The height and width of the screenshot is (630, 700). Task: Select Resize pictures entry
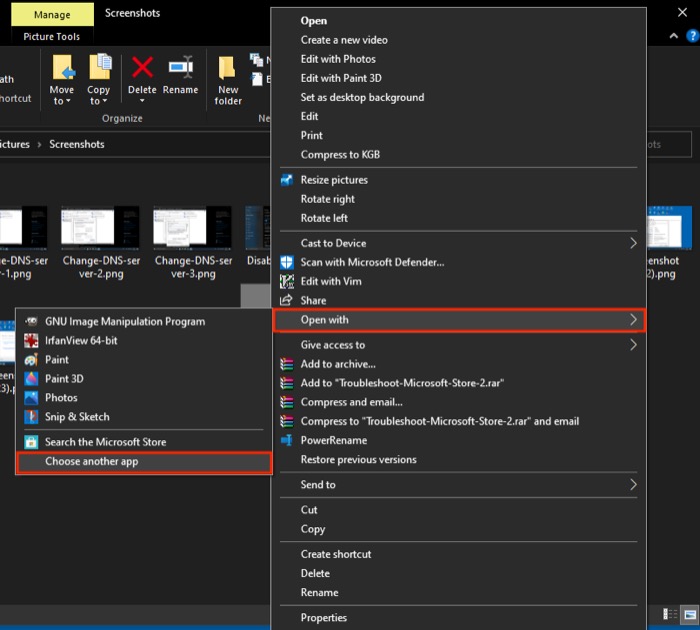458,180
